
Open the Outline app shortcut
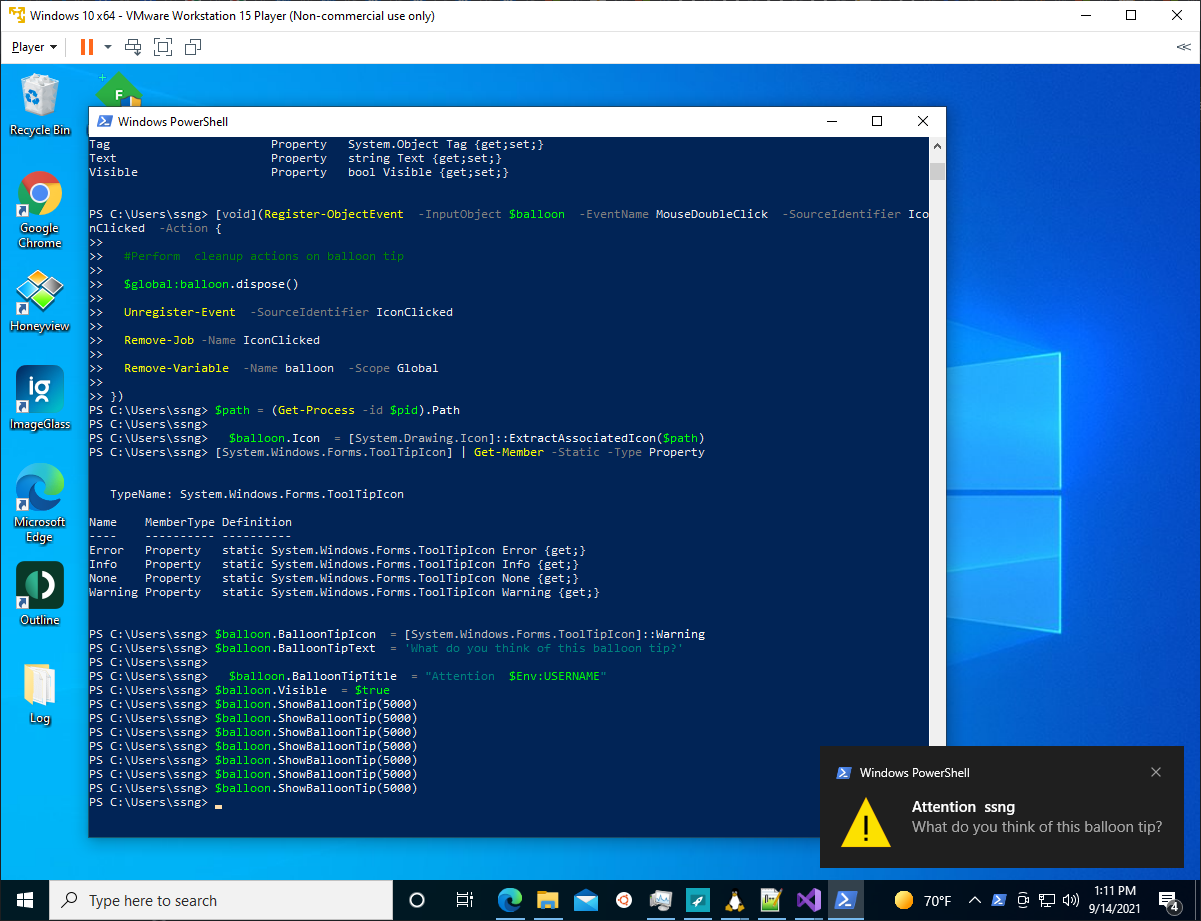tap(39, 585)
